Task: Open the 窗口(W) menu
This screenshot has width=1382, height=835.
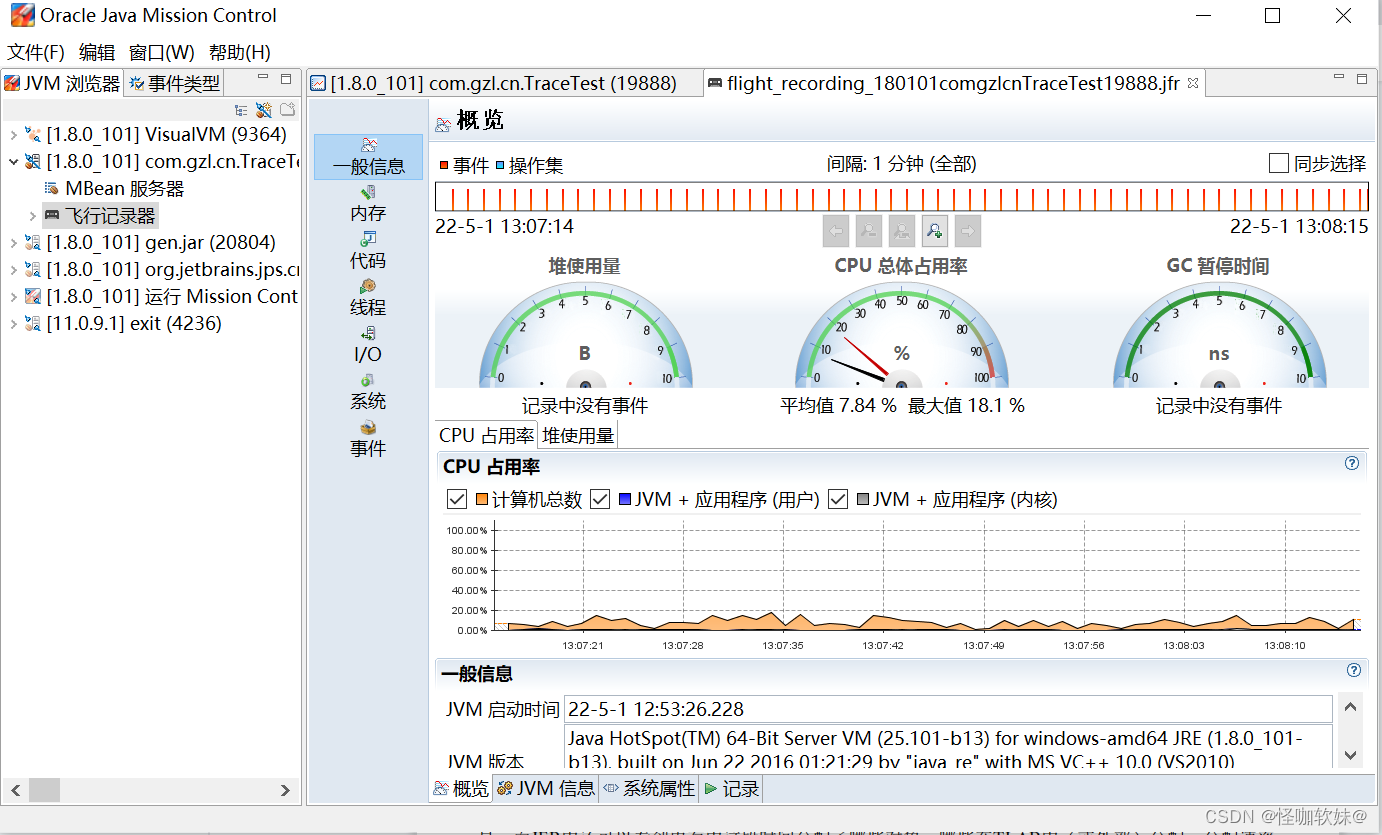Action: point(162,52)
